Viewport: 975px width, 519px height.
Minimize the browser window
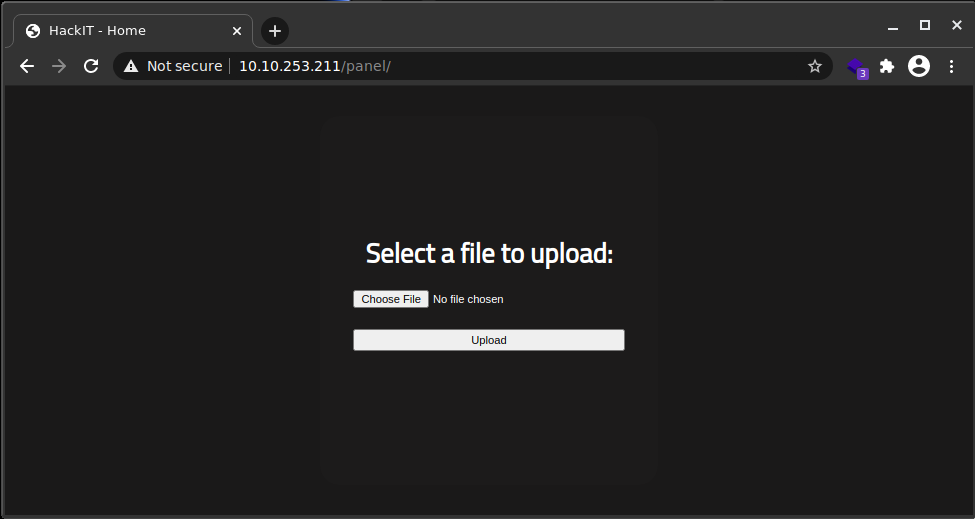click(x=893, y=26)
